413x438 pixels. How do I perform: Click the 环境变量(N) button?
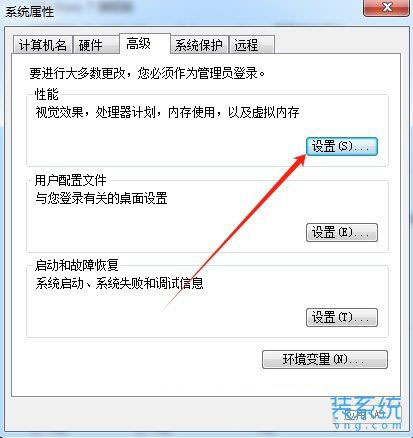tap(325, 359)
